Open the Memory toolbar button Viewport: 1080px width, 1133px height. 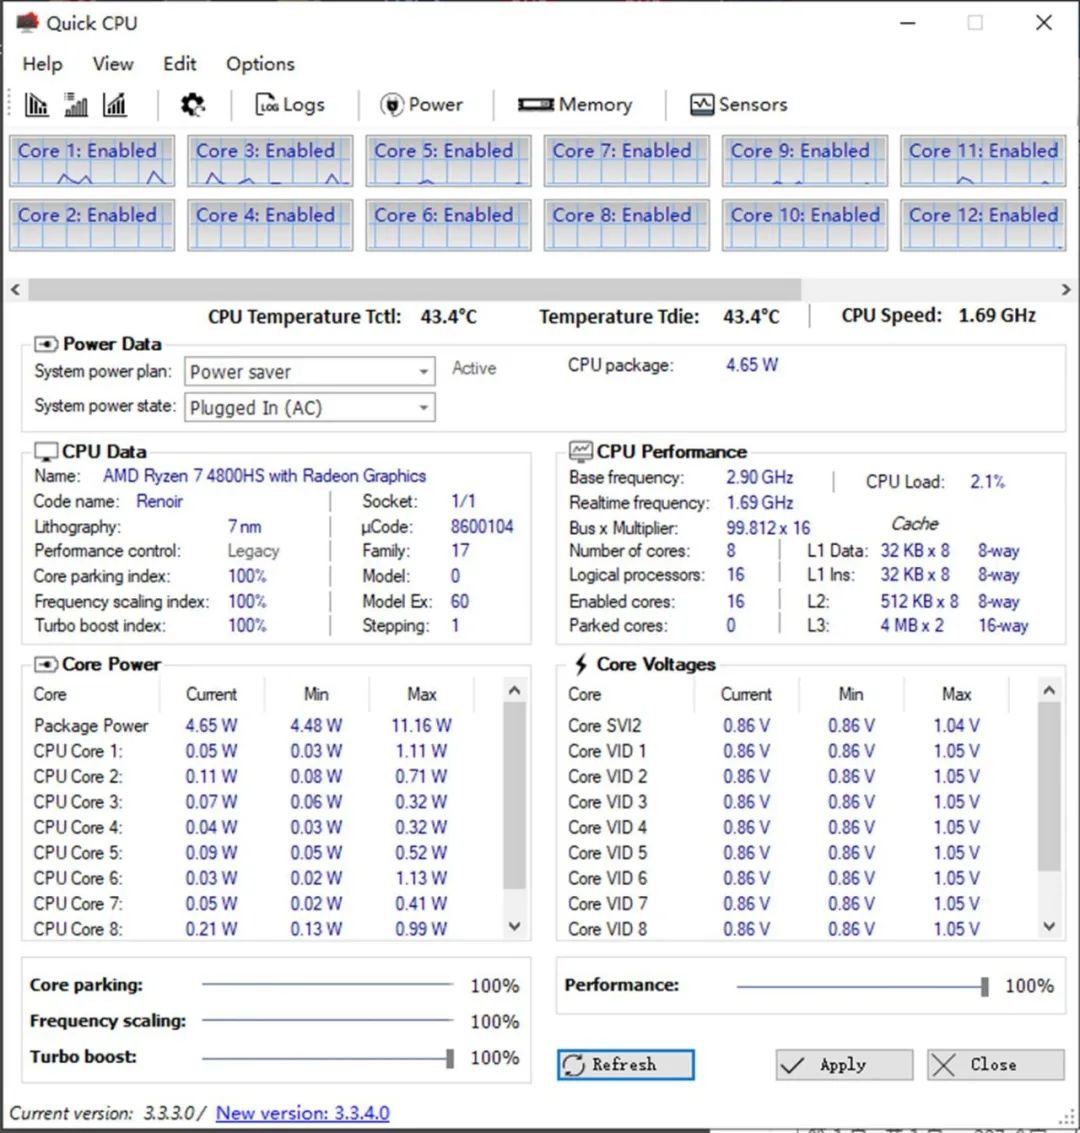(575, 105)
